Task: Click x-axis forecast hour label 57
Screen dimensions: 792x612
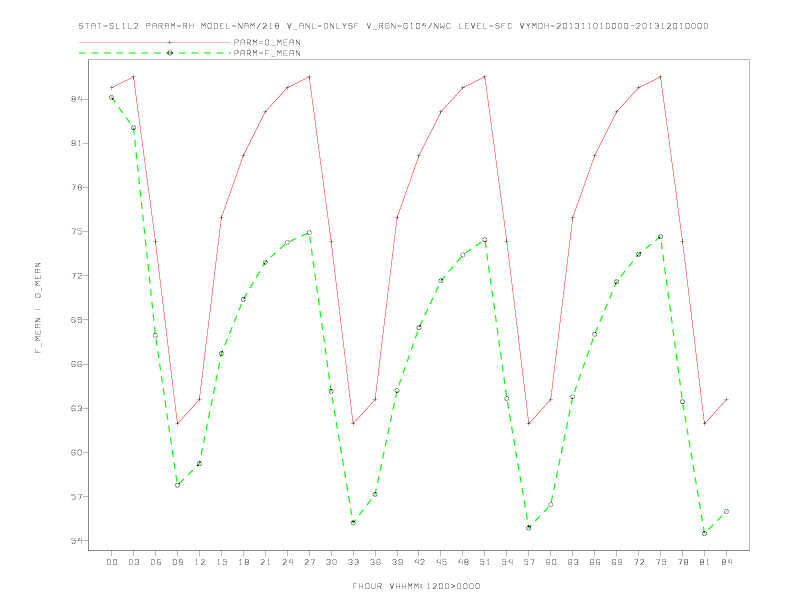Action: (x=529, y=562)
